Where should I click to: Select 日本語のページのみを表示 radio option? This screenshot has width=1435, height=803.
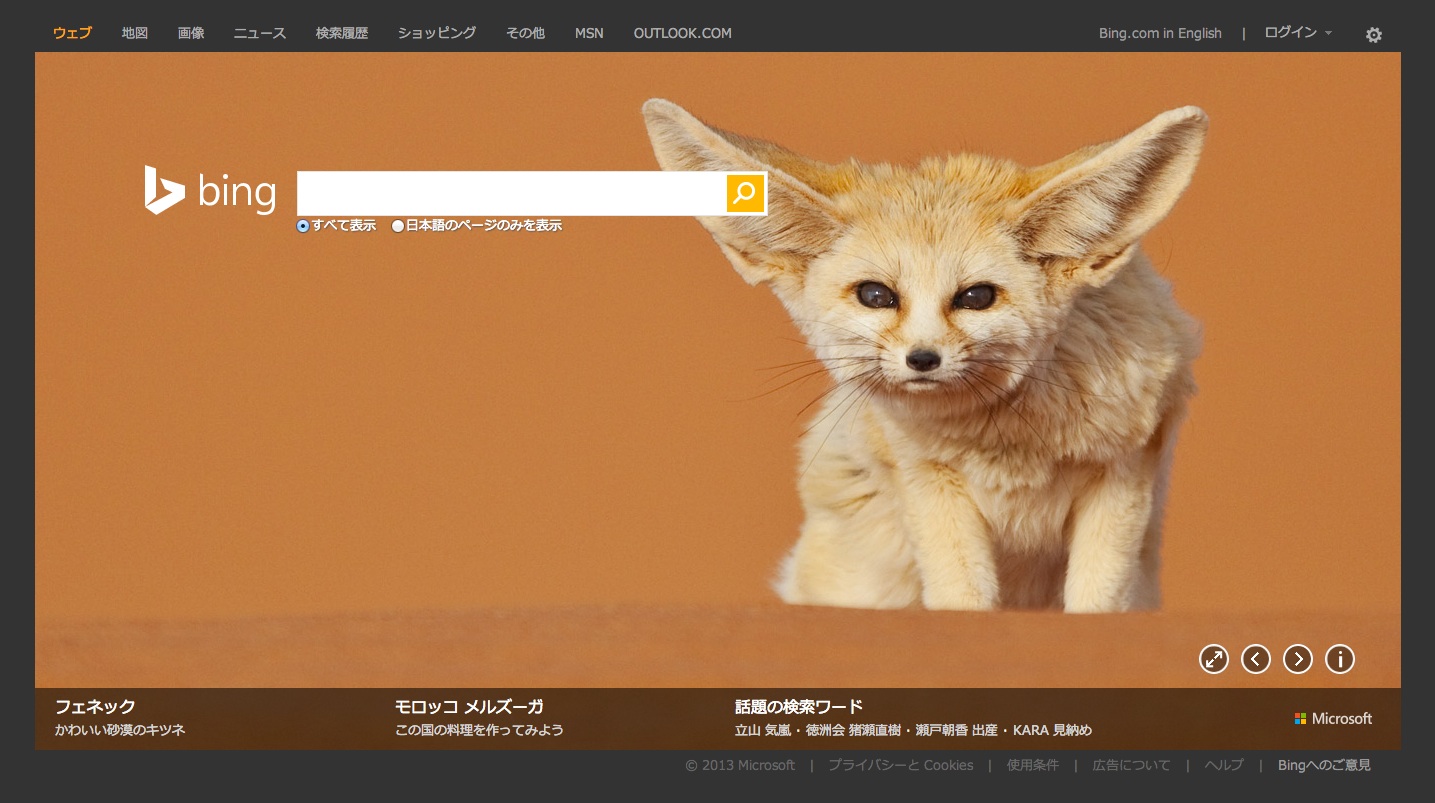[398, 226]
